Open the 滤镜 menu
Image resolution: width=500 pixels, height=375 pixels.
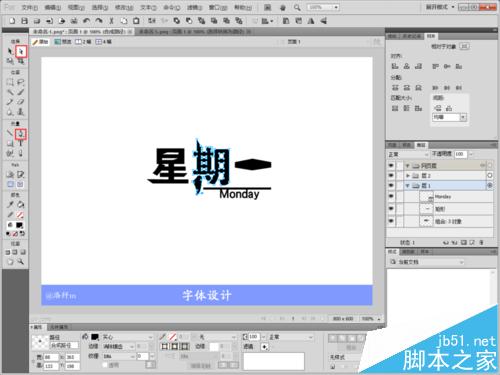[x=194, y=7]
